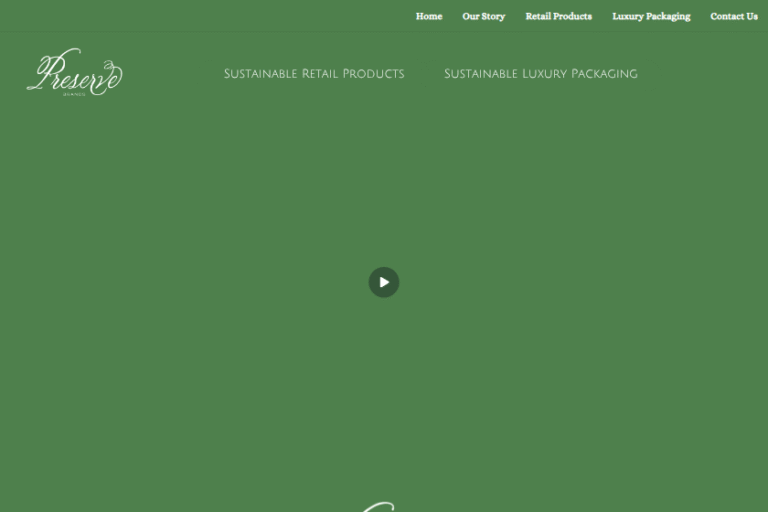Click the Sustainable Retail Products heading link

click(314, 74)
